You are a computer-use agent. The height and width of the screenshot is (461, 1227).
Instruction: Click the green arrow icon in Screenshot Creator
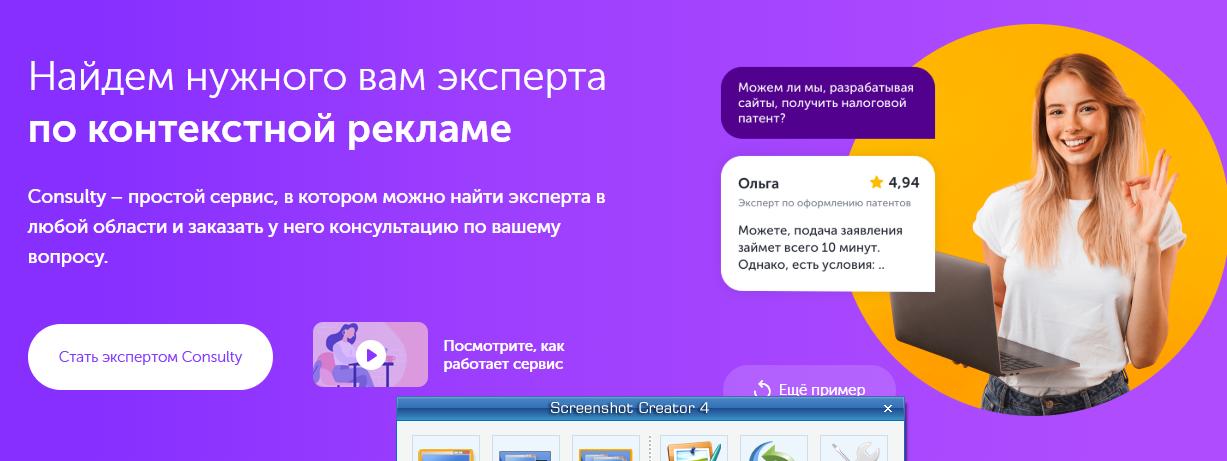point(774,448)
